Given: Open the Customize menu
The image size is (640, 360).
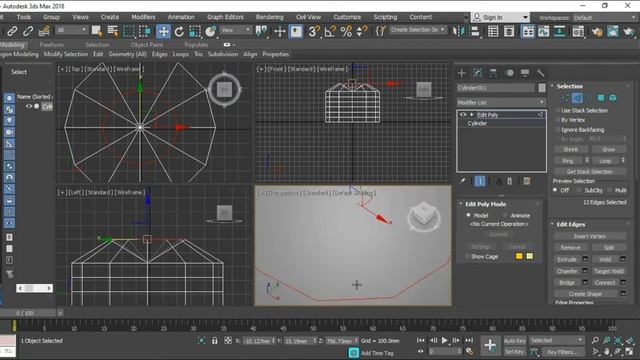Looking at the screenshot, I should 347,17.
